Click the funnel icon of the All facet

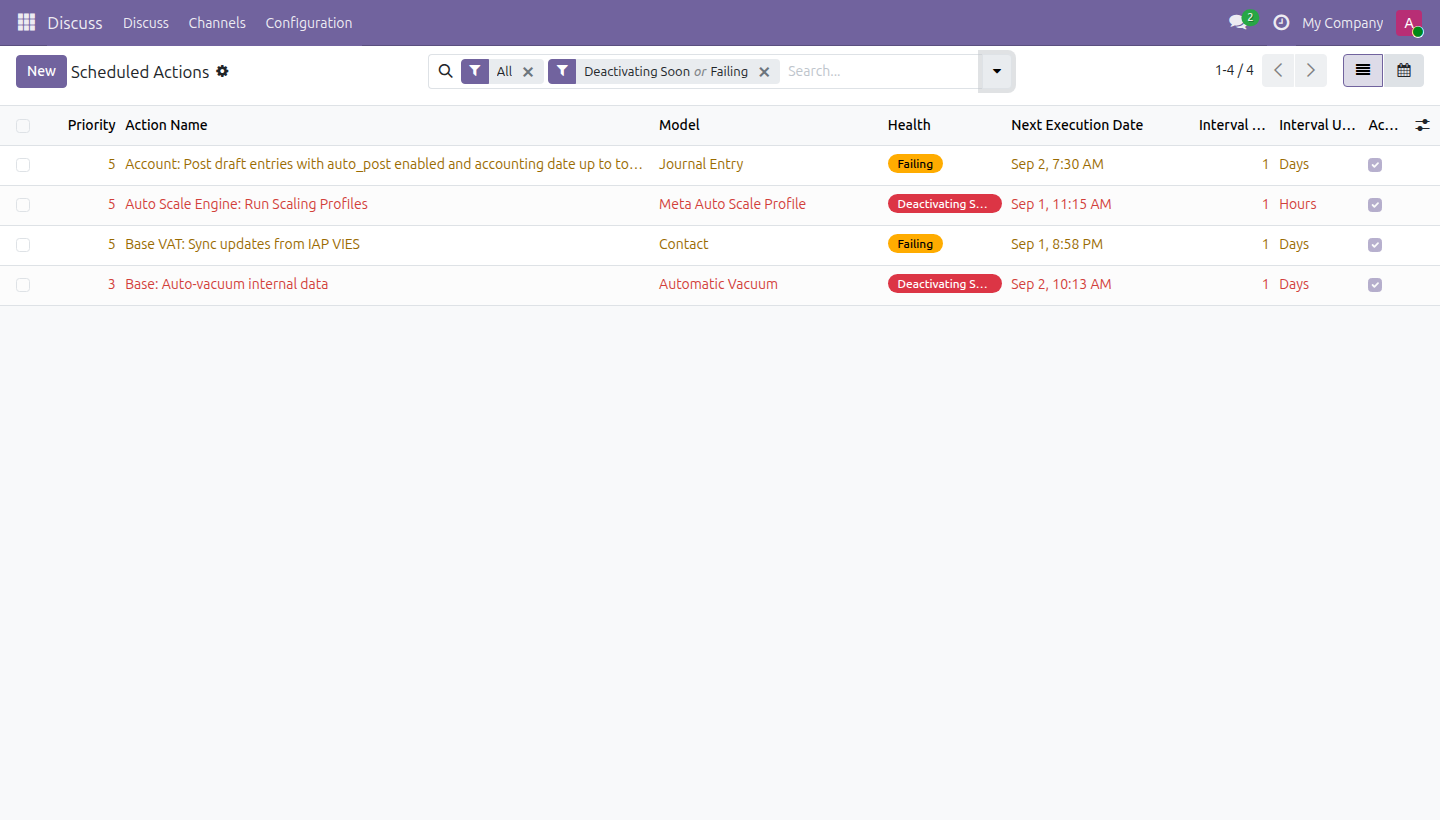click(475, 71)
